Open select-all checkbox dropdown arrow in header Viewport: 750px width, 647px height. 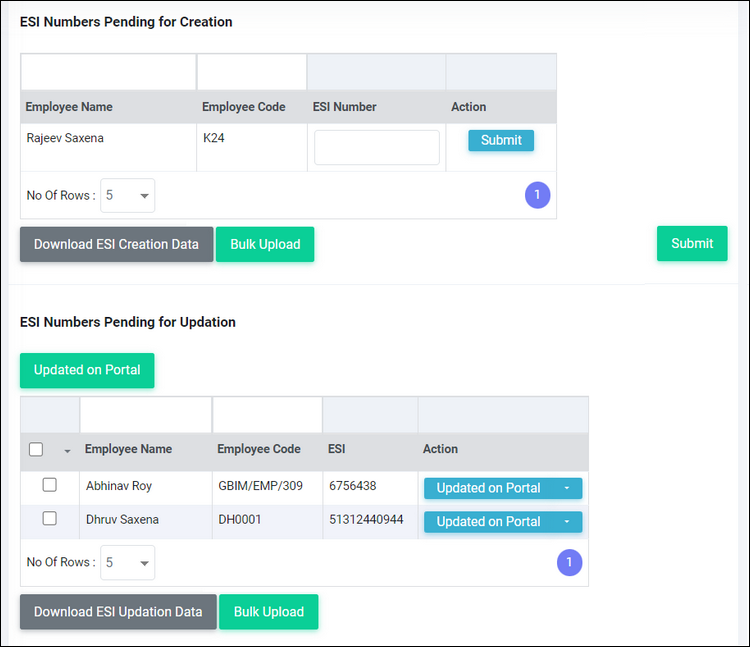point(67,451)
